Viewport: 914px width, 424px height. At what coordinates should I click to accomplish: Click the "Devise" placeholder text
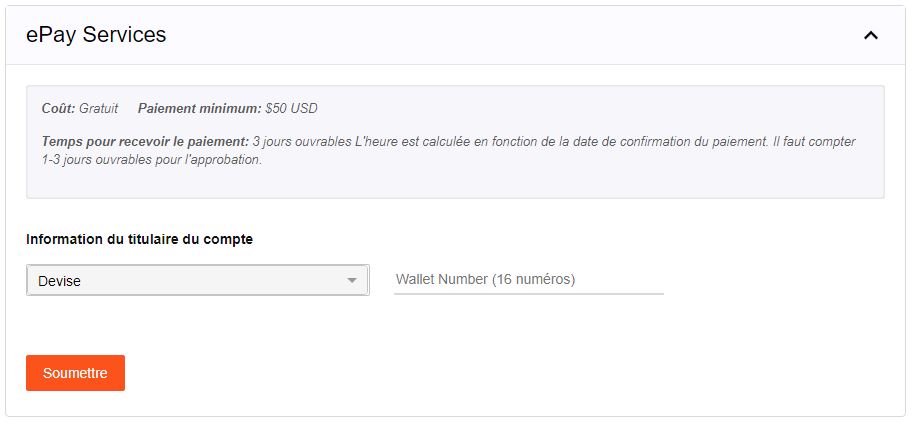[59, 281]
